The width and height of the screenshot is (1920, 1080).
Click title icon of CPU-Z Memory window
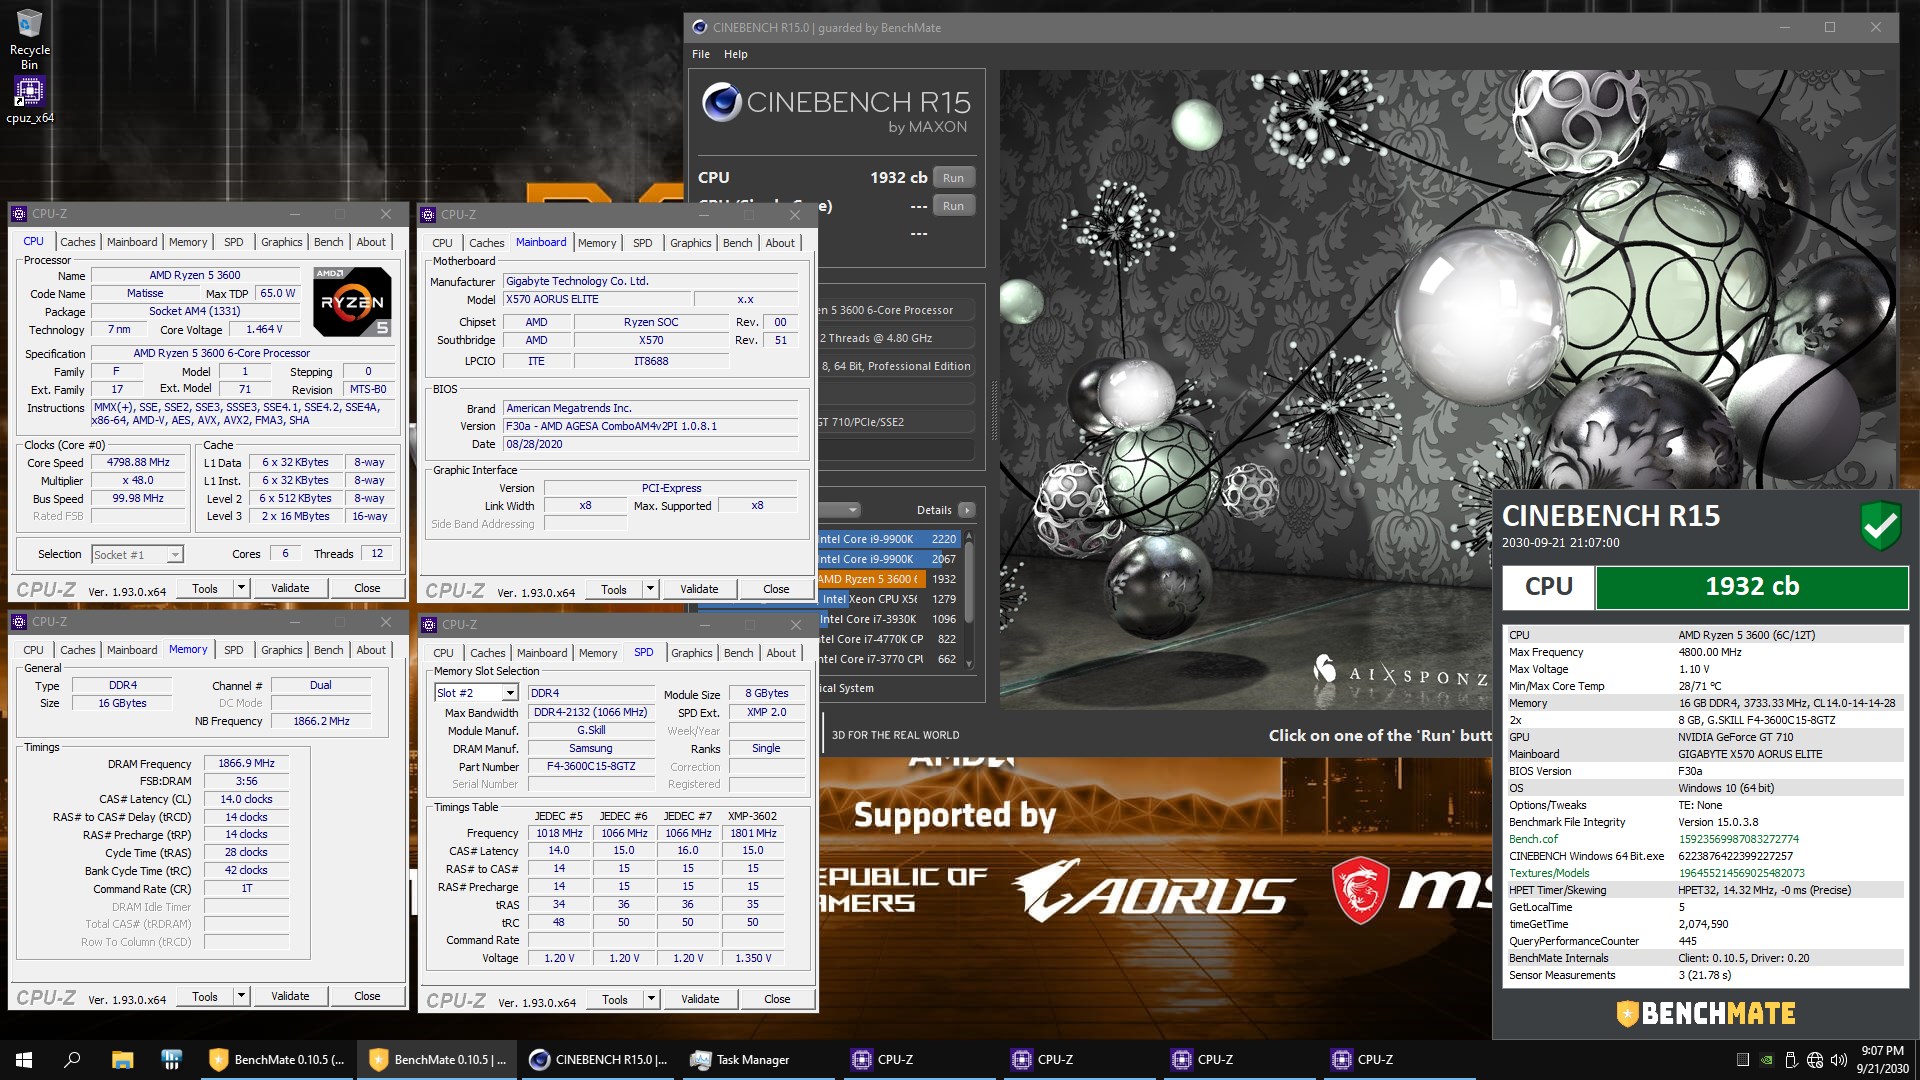click(x=19, y=622)
